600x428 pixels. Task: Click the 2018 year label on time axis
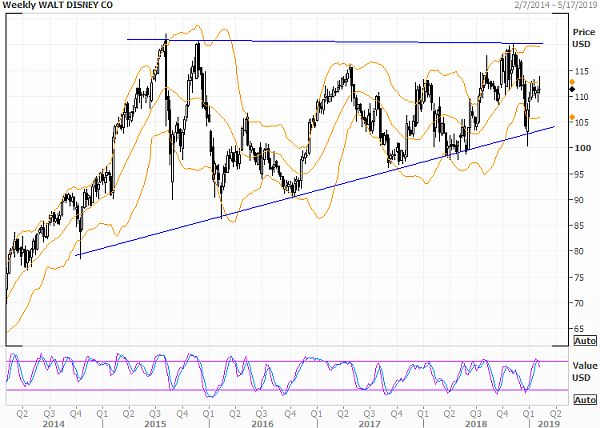tap(476, 424)
